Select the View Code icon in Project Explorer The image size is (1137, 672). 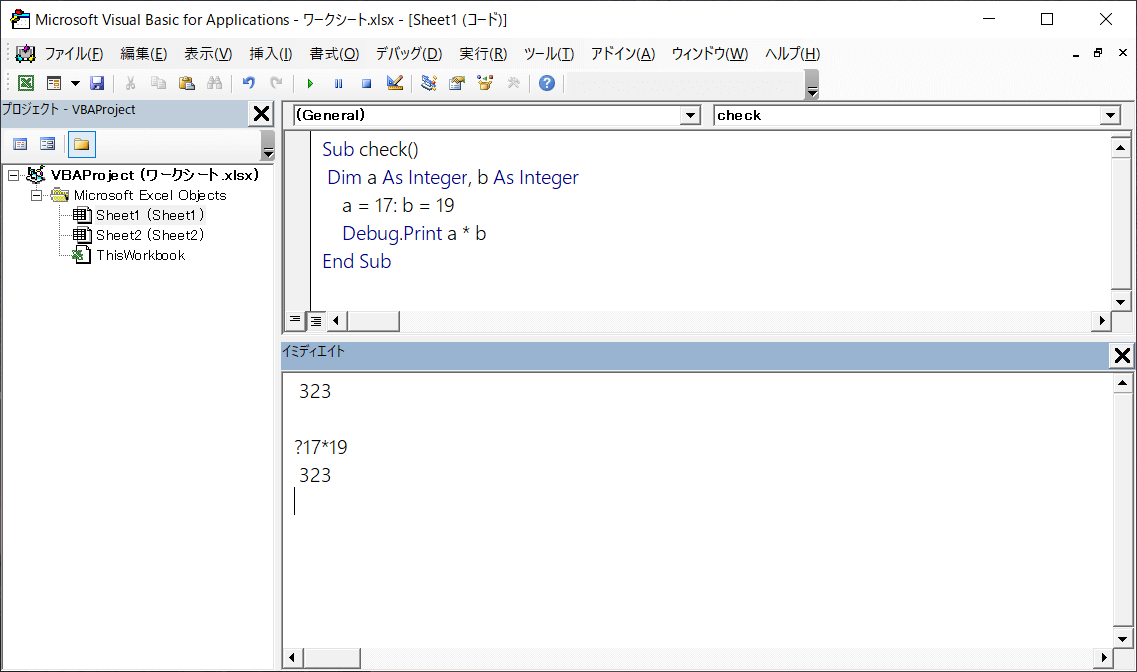[22, 144]
